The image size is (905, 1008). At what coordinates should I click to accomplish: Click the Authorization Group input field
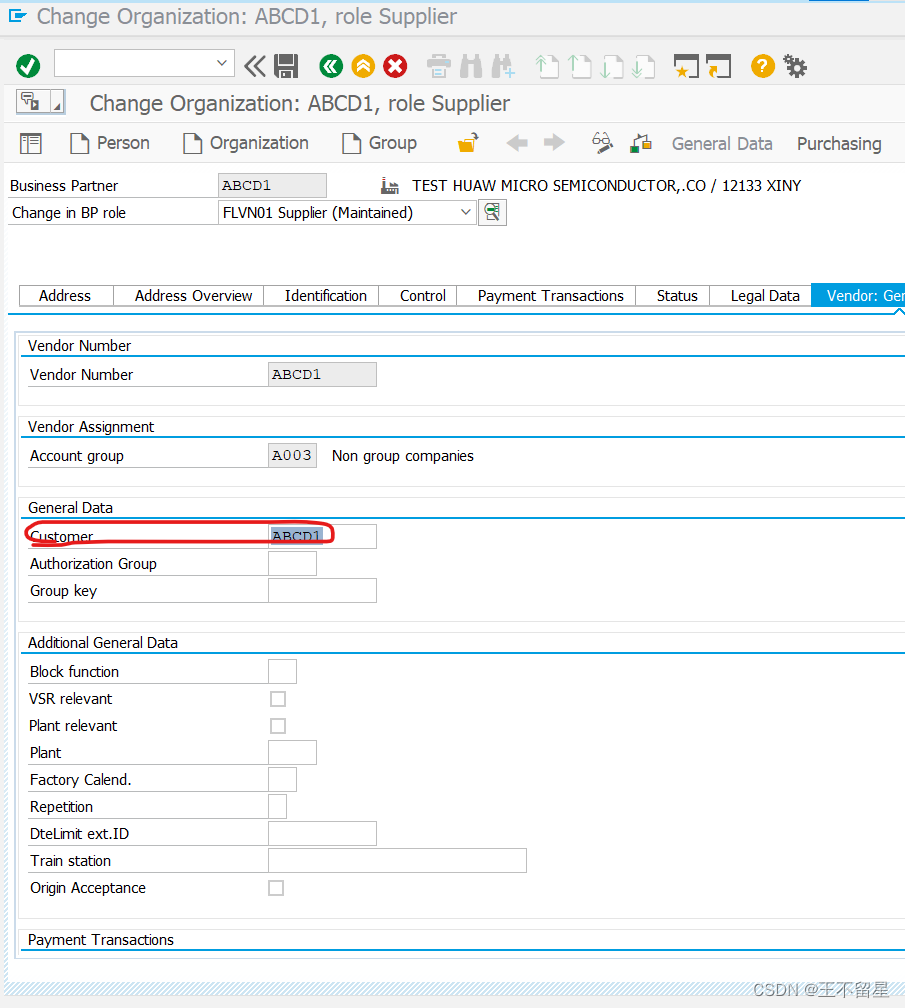[292, 563]
